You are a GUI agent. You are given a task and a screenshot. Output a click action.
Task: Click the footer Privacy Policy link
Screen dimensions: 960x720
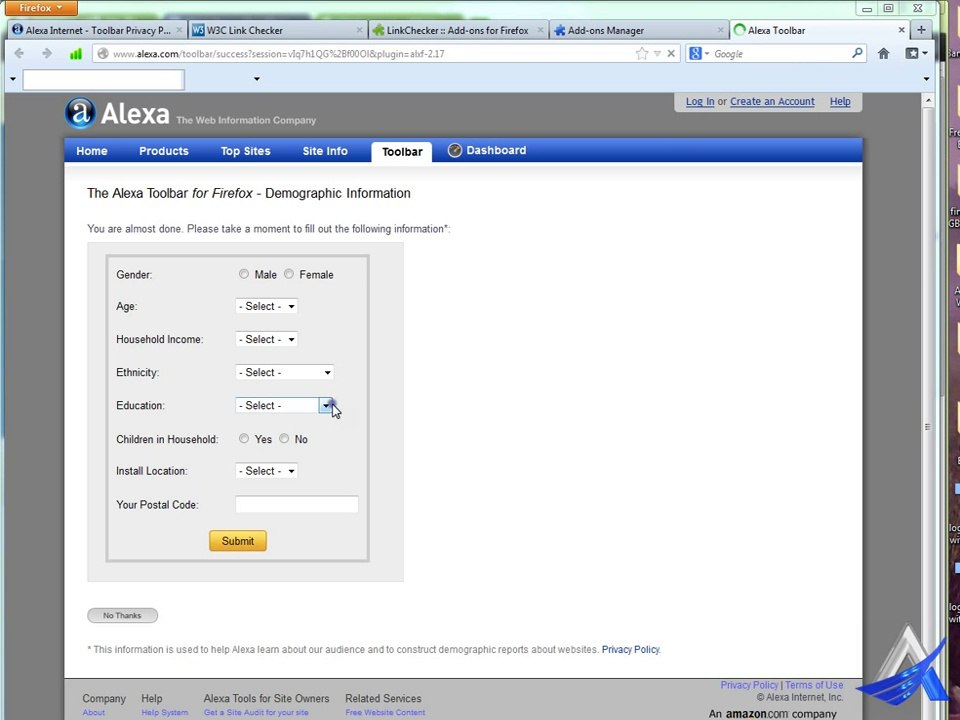click(x=749, y=685)
